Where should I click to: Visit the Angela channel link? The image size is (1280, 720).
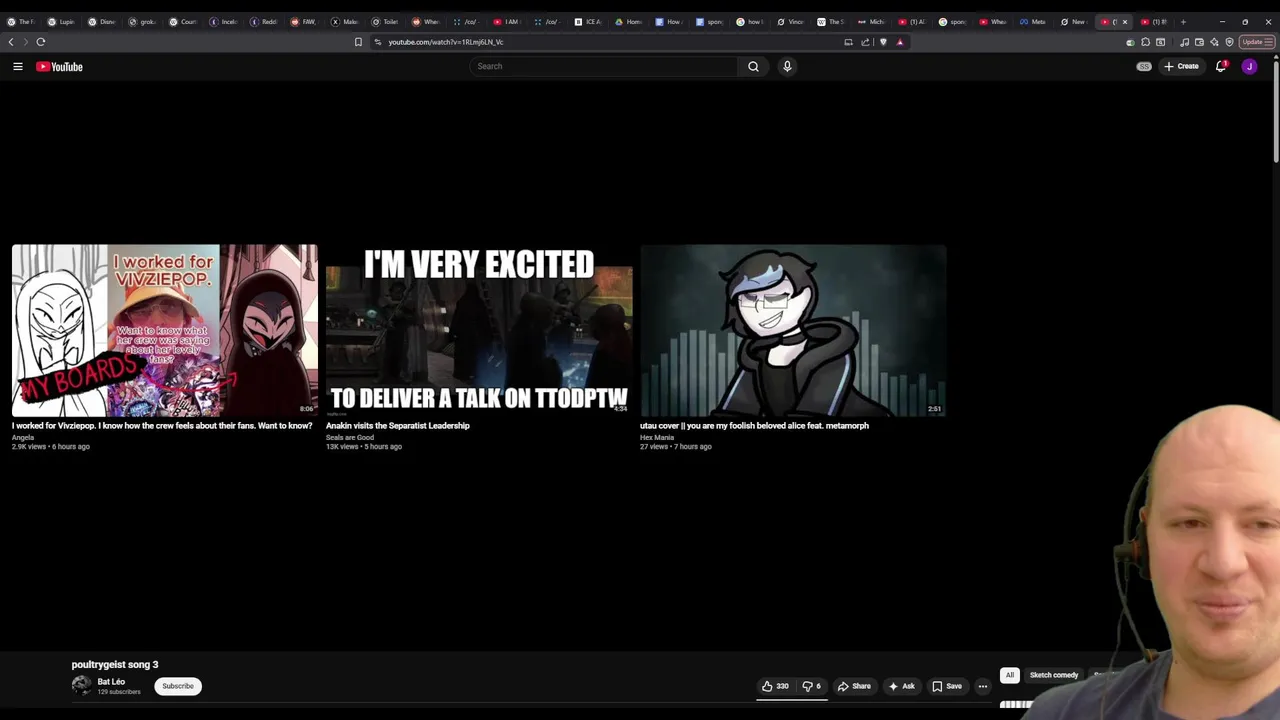click(23, 437)
